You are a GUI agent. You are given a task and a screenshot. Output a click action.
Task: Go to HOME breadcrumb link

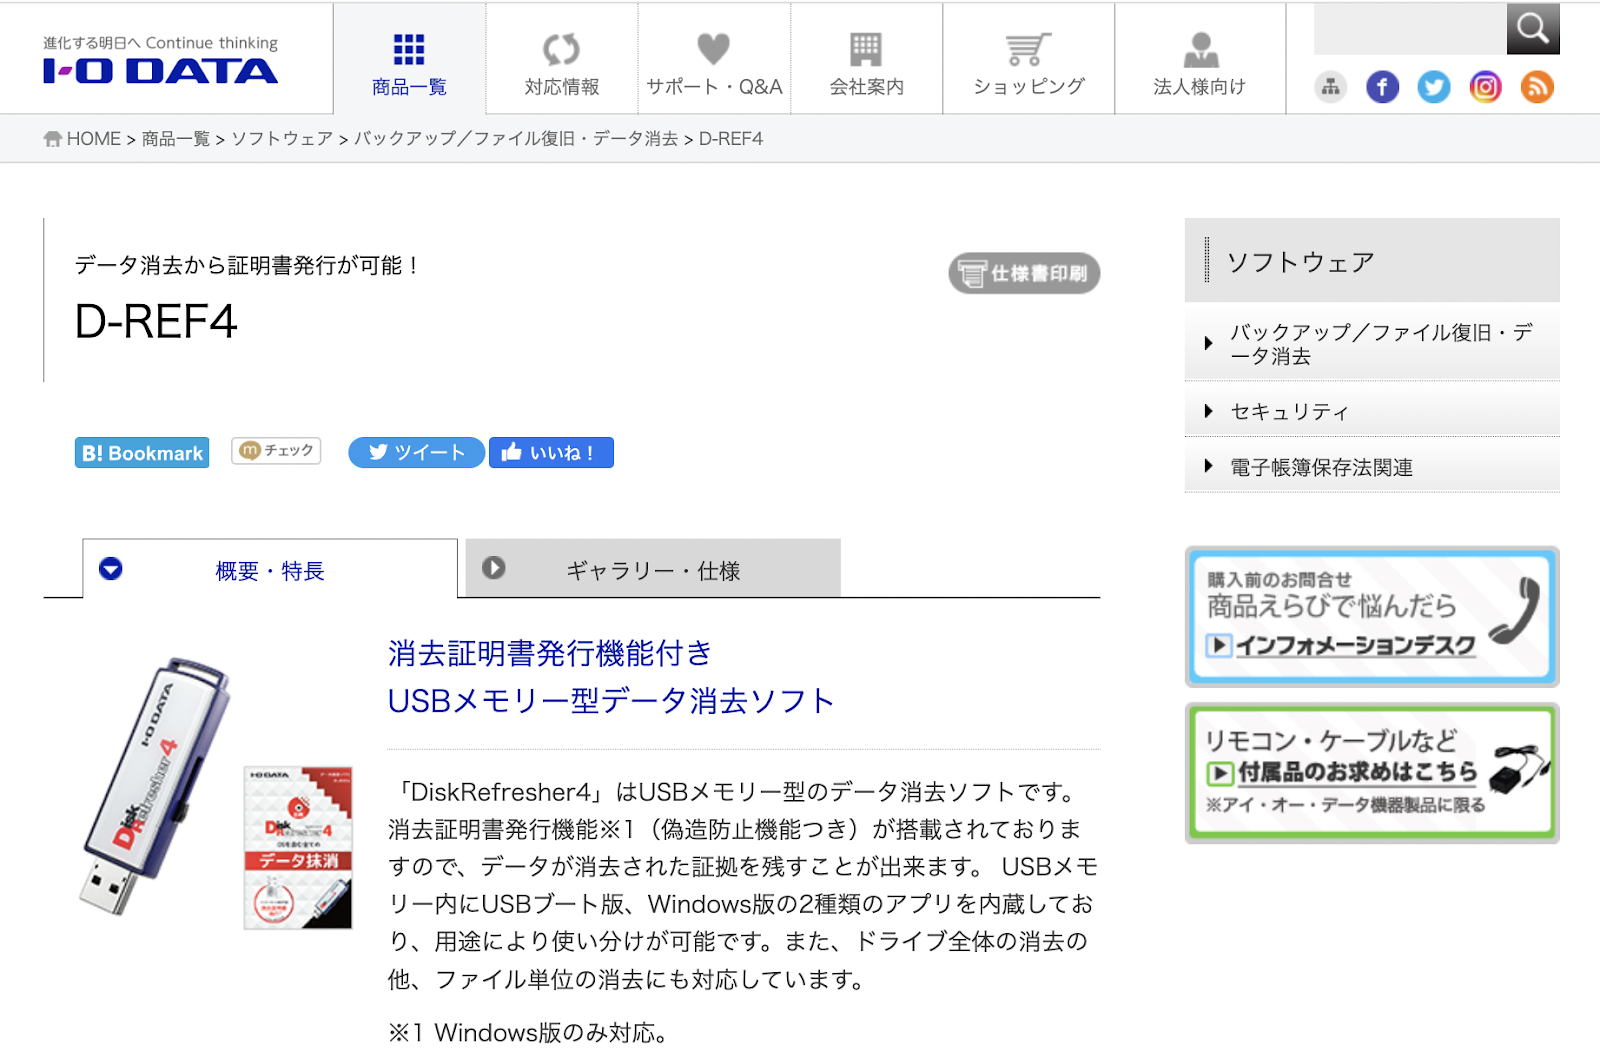click(x=82, y=139)
